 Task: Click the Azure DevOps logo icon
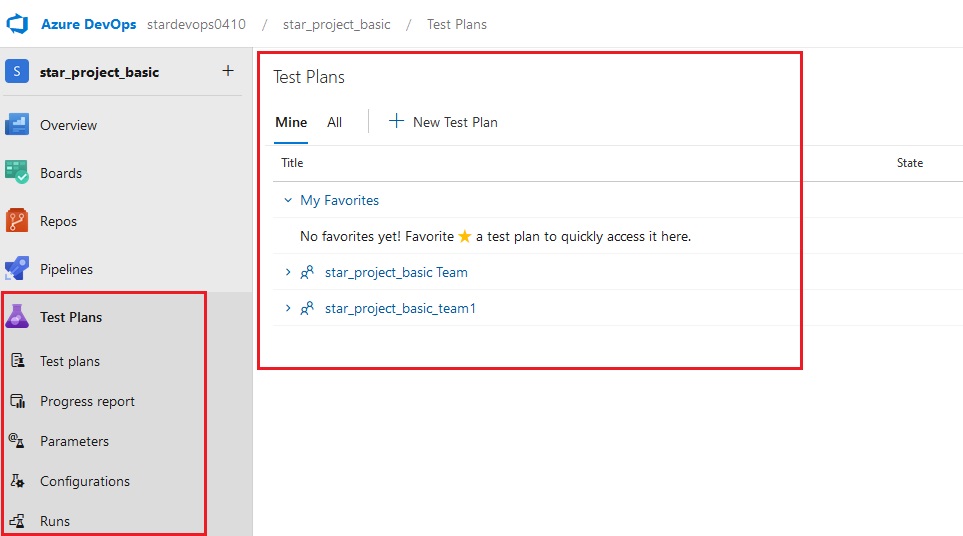point(17,24)
